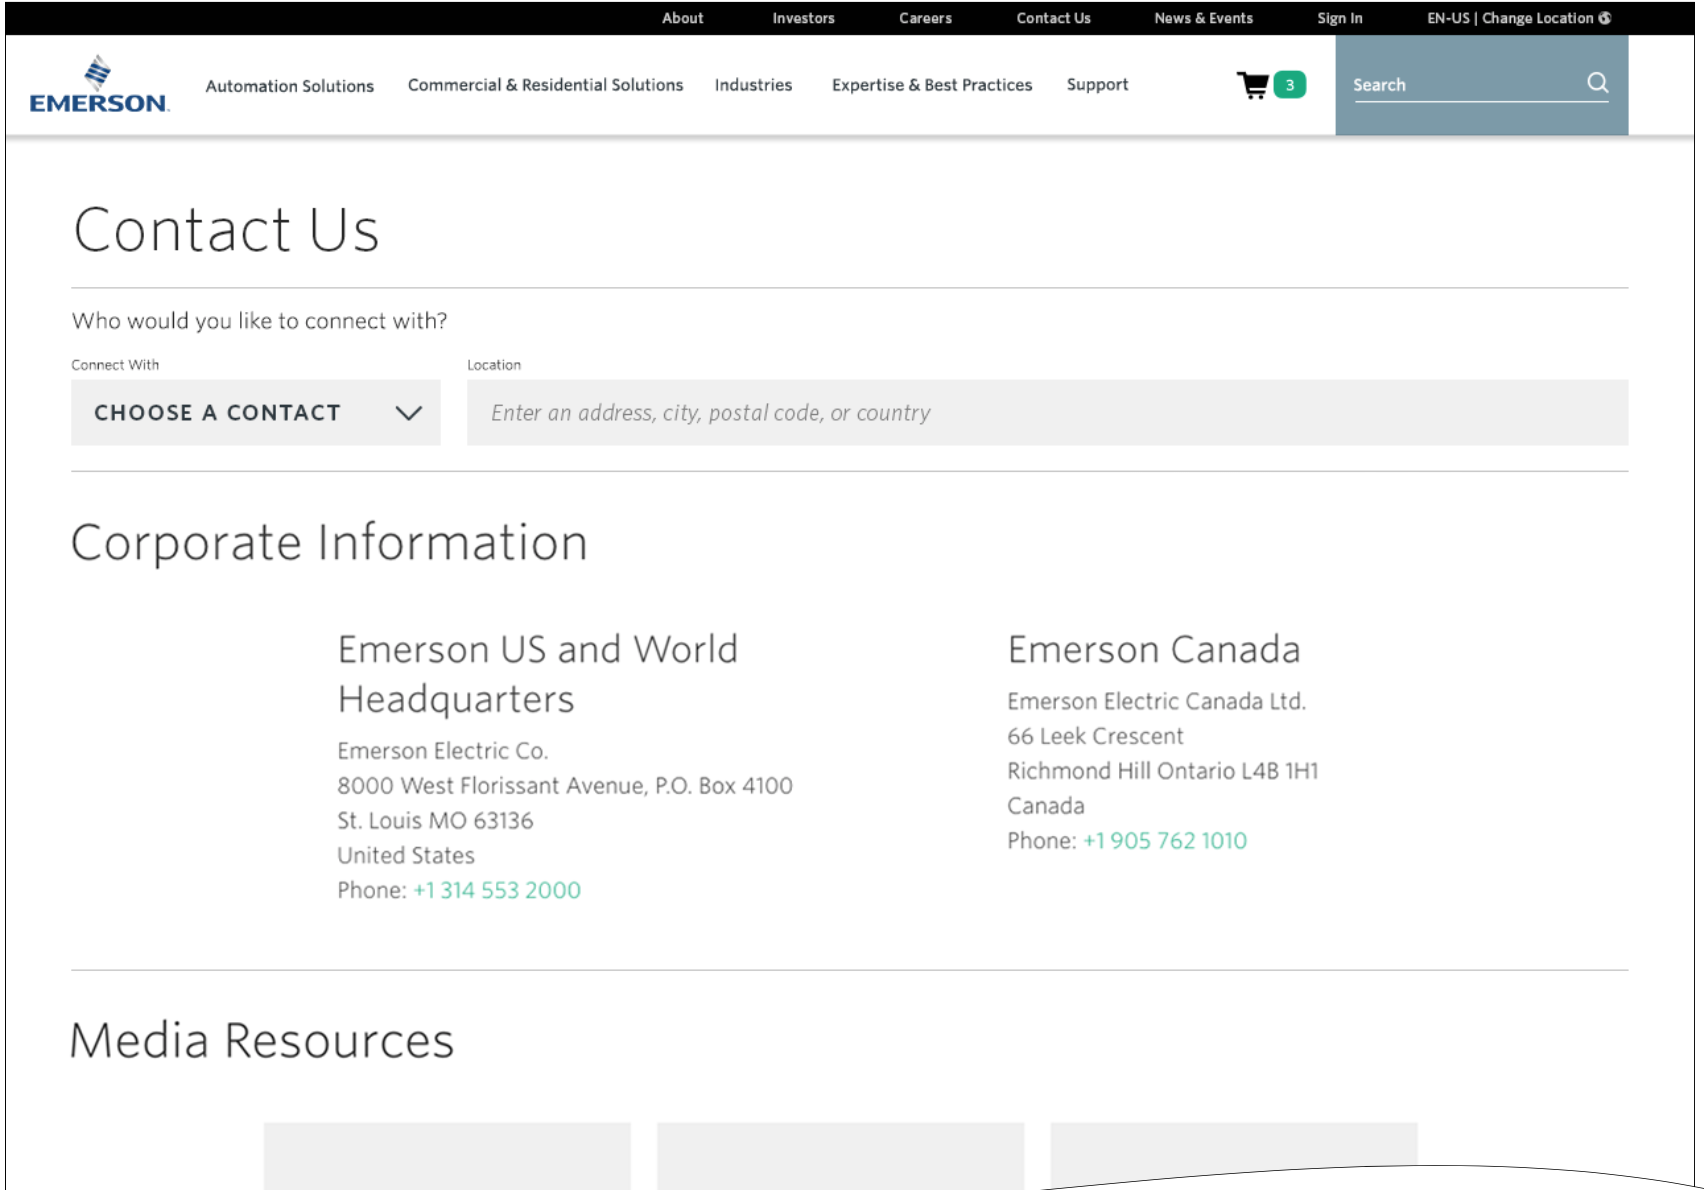Open the Support menu
Screen dimensions: 1704x1190
tap(1097, 85)
